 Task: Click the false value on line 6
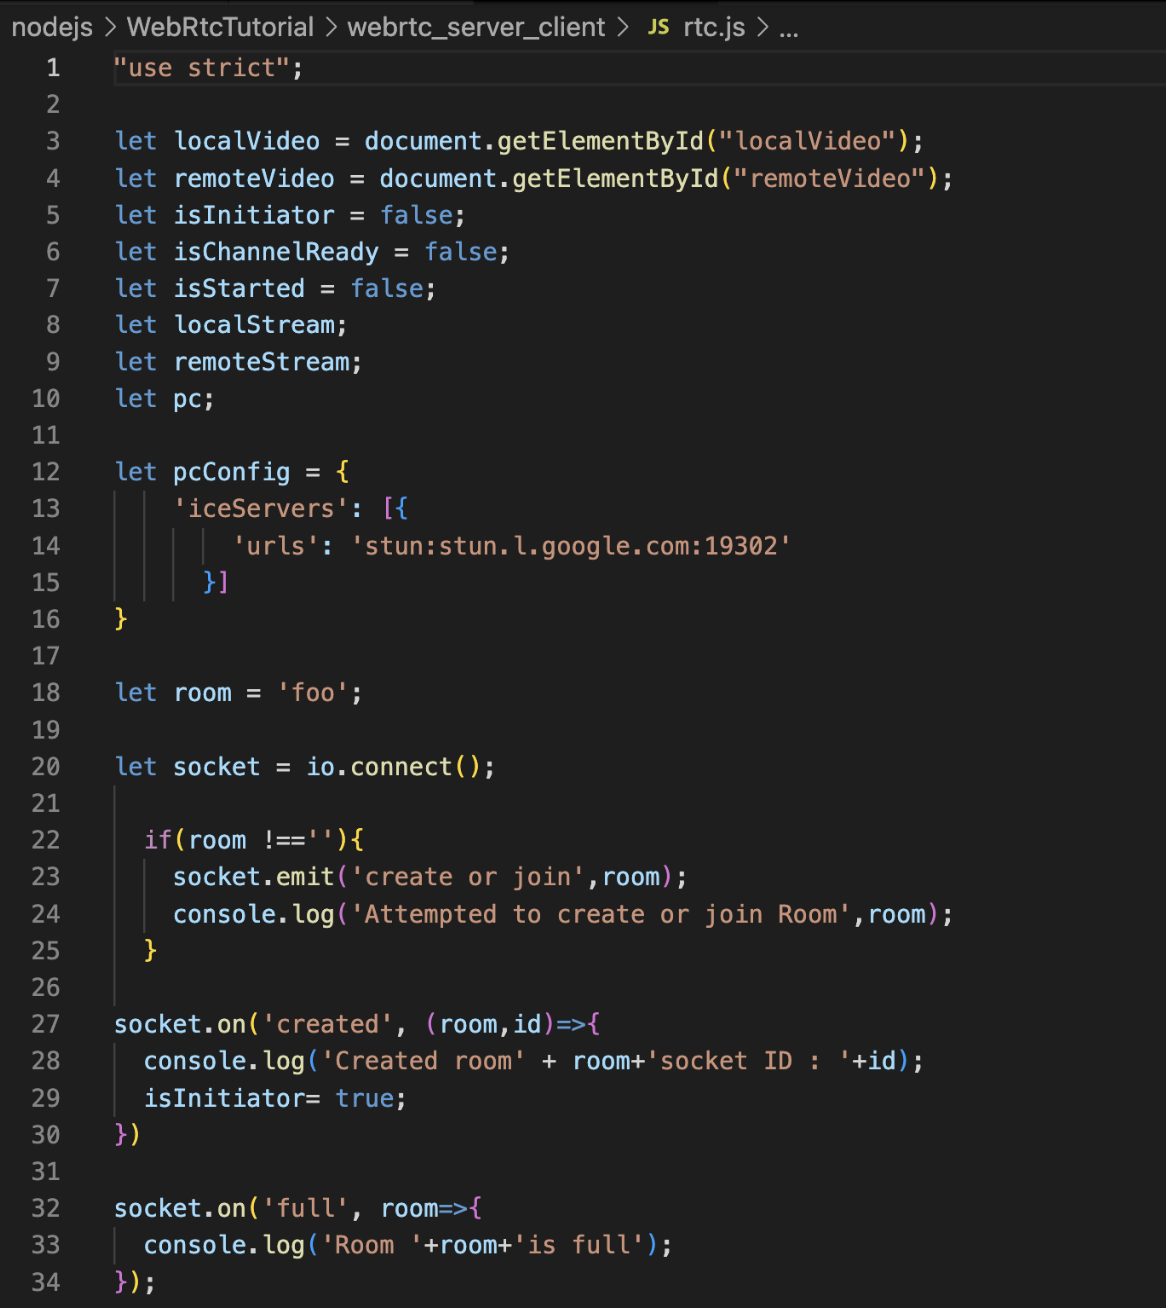point(460,252)
